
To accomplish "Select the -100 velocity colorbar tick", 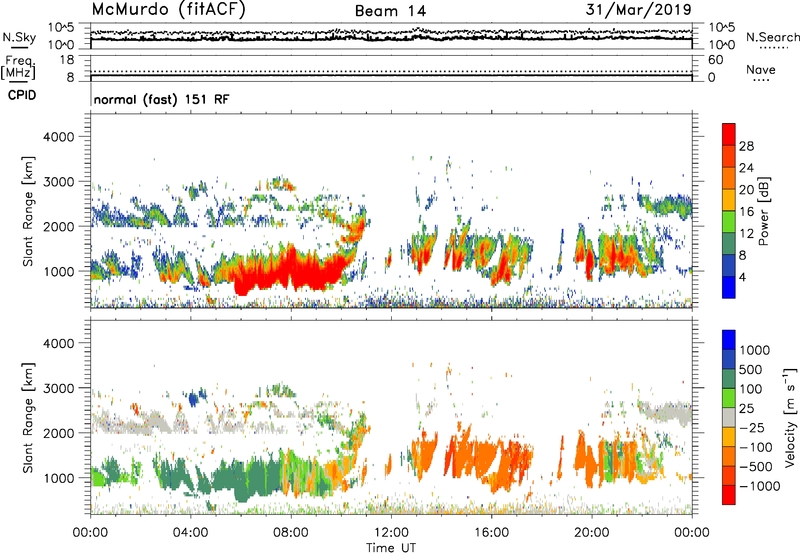I will click(756, 447).
